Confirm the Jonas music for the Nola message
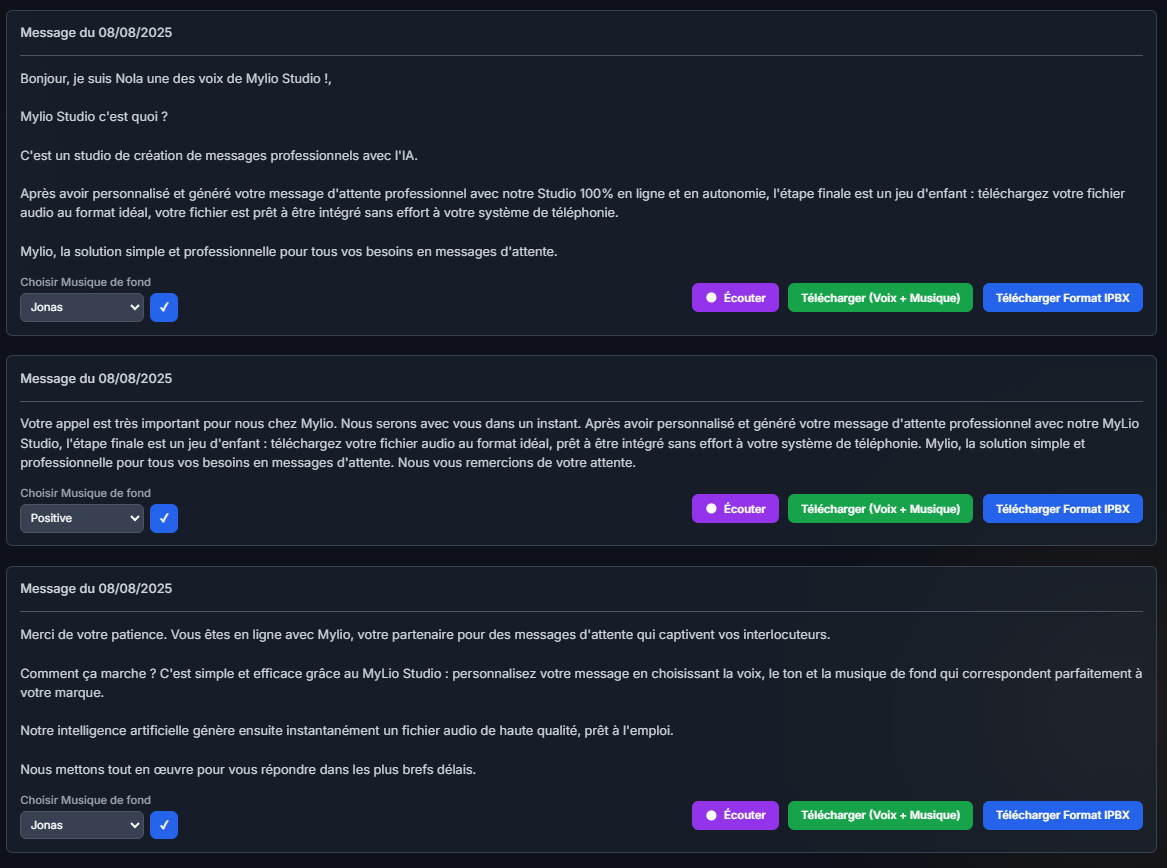1167x868 pixels. pyautogui.click(x=164, y=308)
